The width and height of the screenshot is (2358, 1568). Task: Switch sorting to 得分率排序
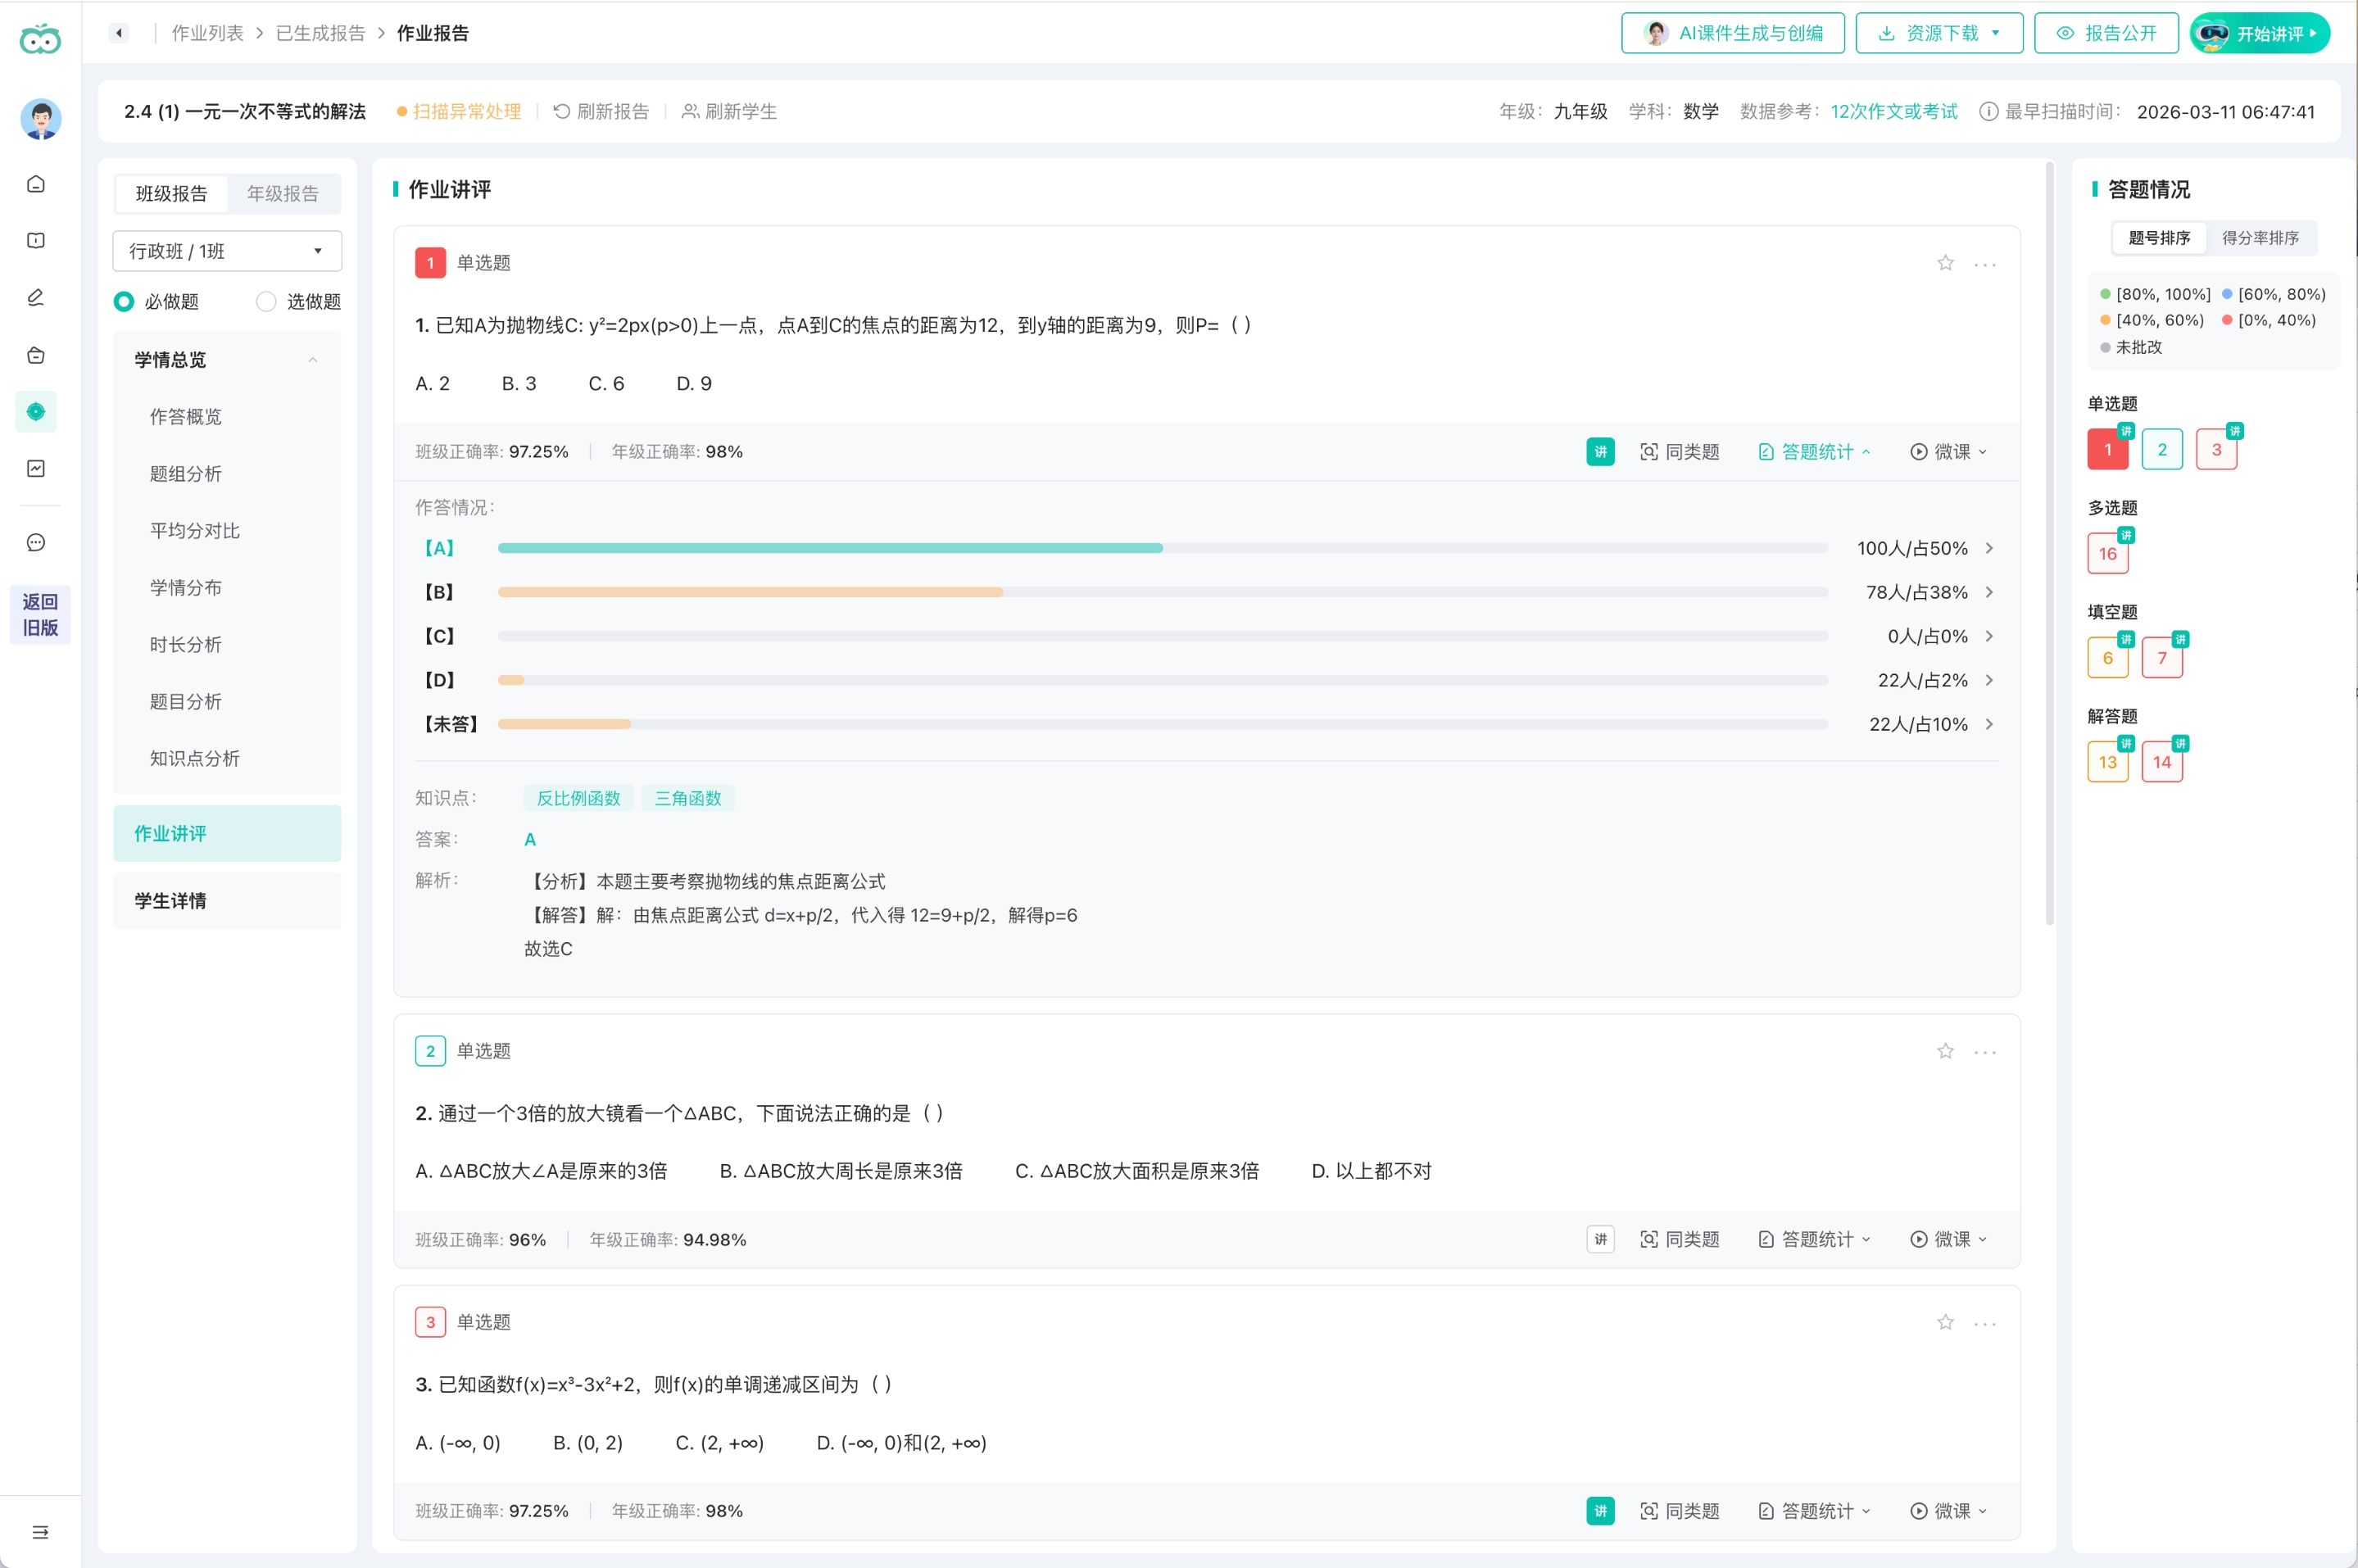tap(2260, 237)
